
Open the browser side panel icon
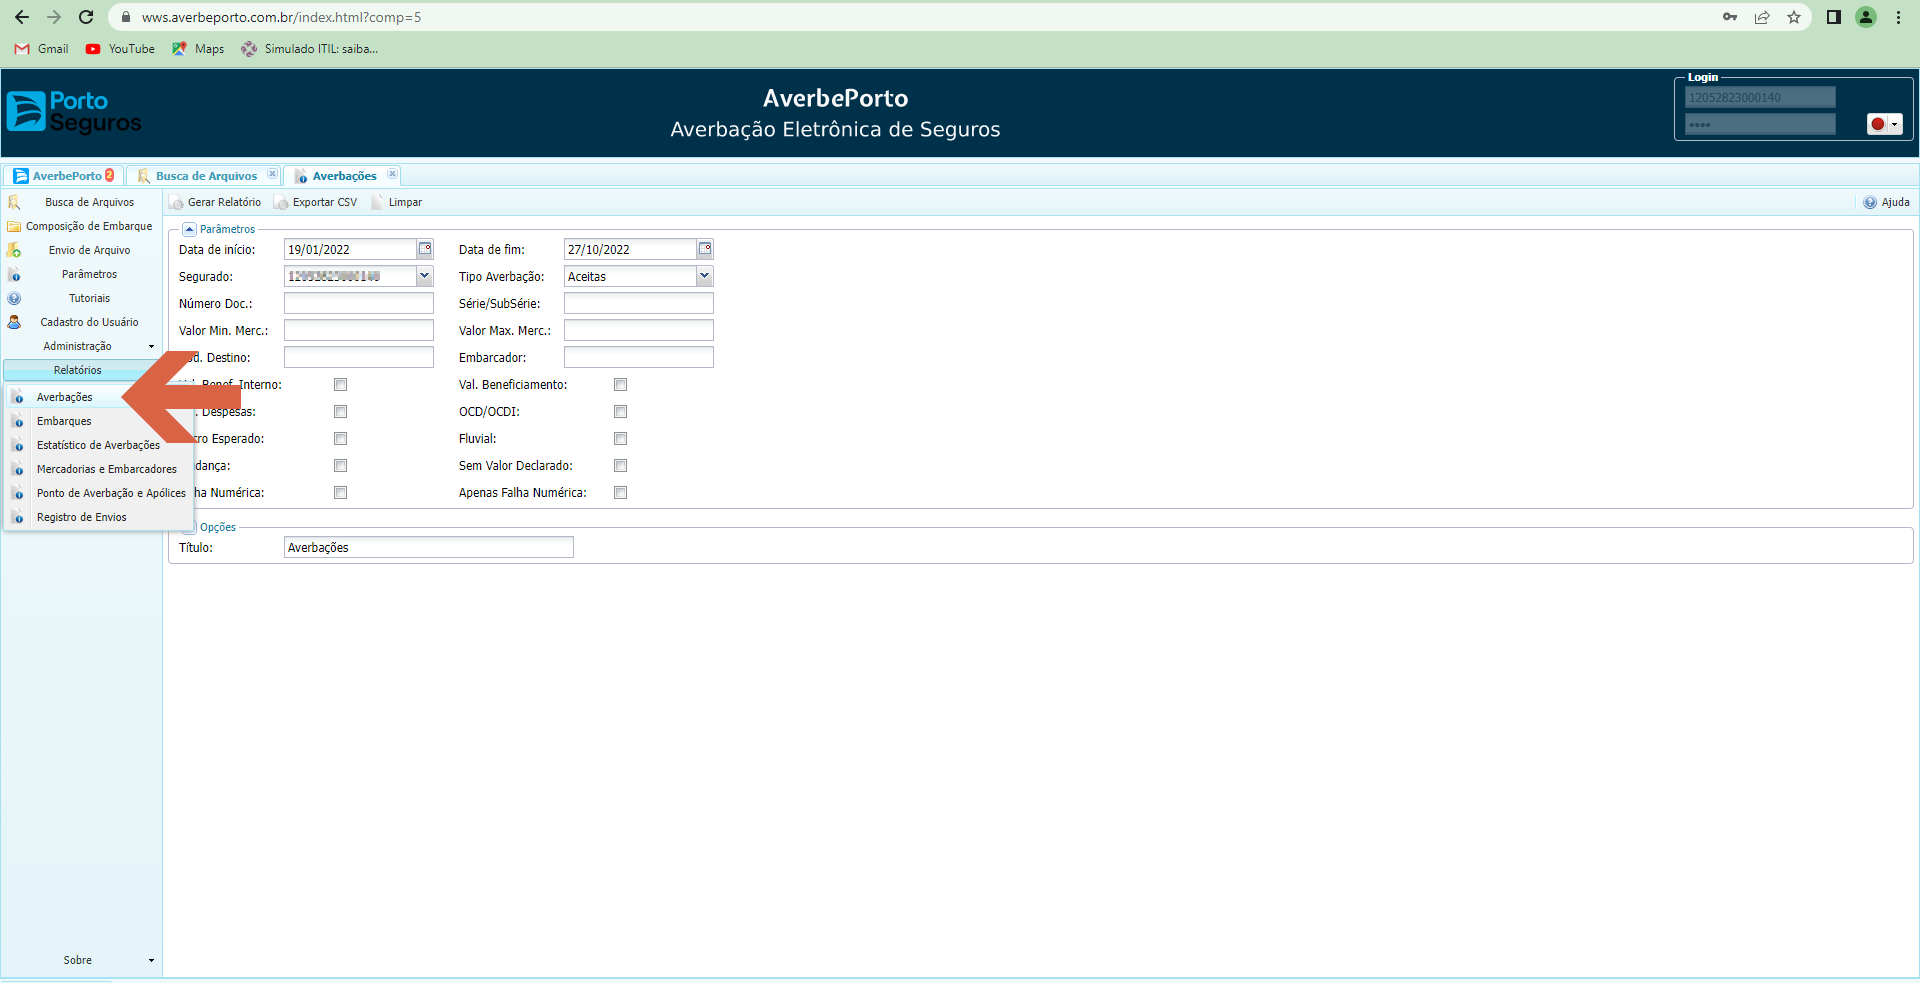[x=1834, y=17]
